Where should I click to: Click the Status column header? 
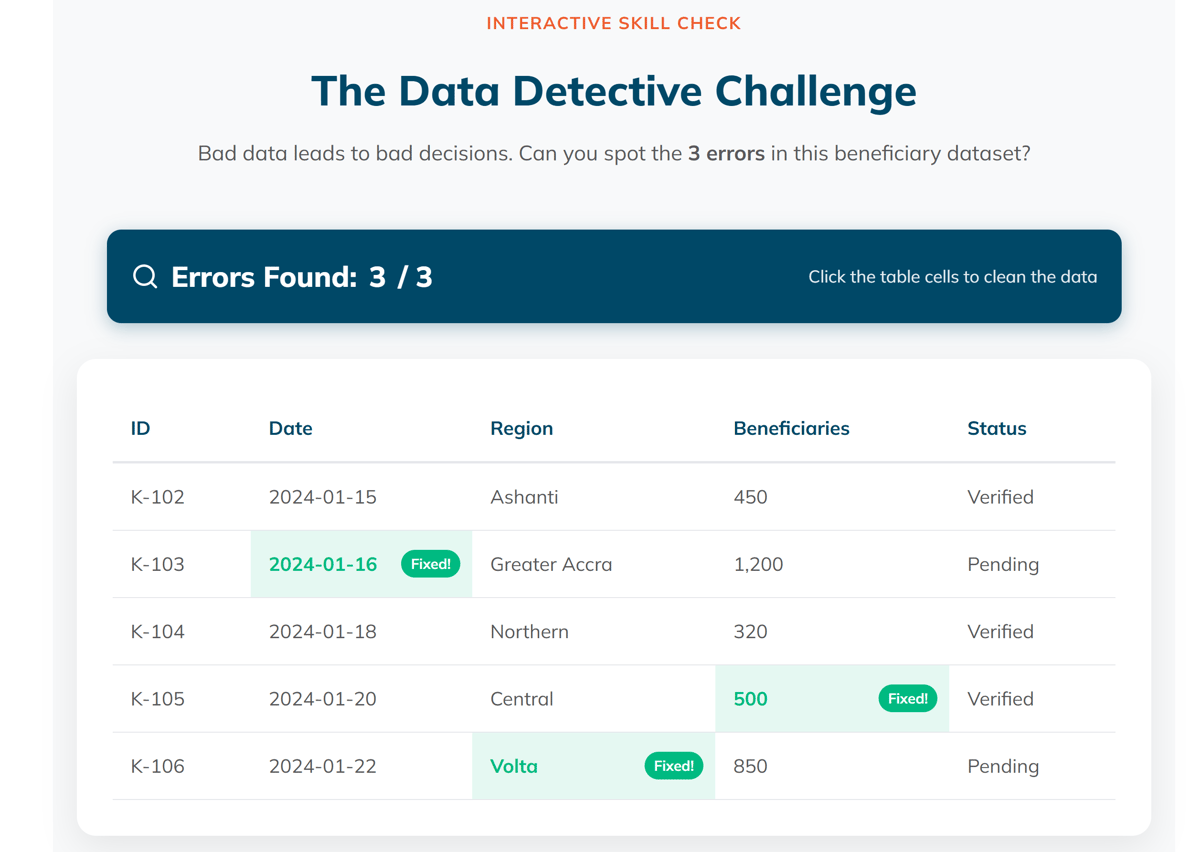tap(996, 428)
